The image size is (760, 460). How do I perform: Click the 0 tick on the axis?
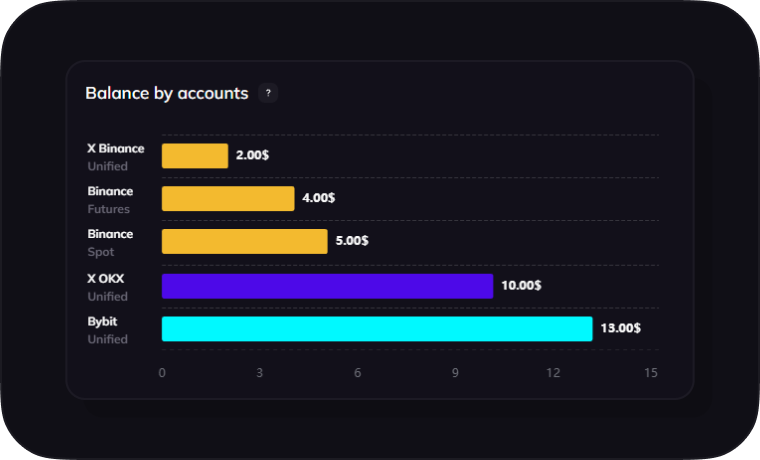(162, 373)
